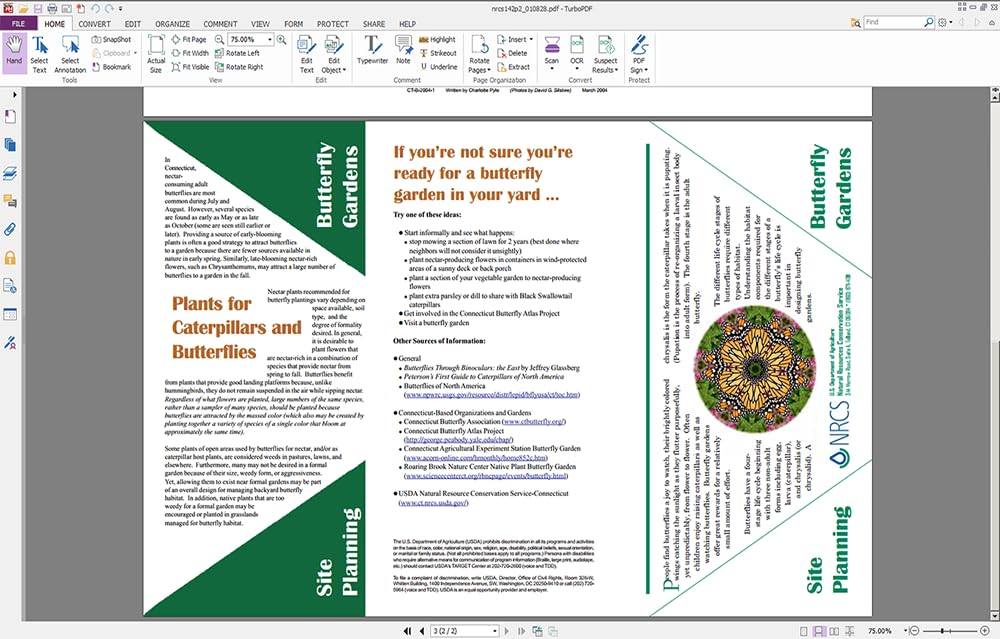Follow the www.ctbutterfly.org link
This screenshot has width=1000, height=639.
534,422
